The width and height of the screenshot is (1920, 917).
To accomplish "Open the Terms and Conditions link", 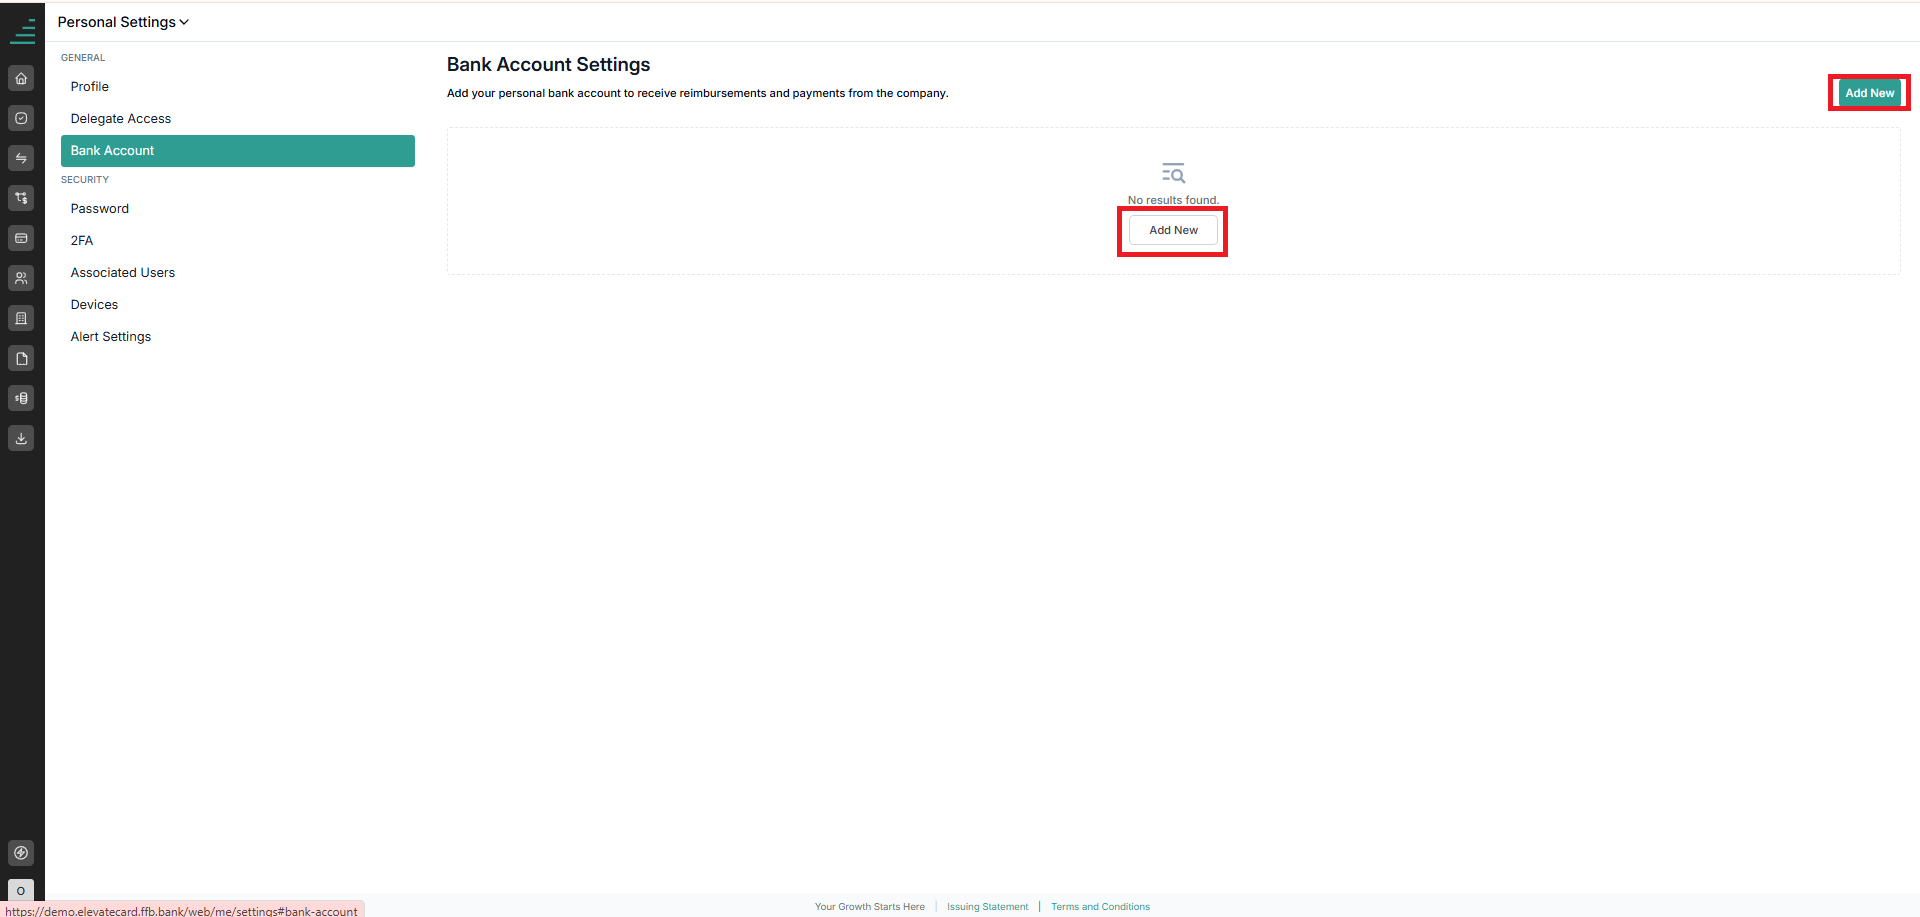I will pyautogui.click(x=1100, y=907).
